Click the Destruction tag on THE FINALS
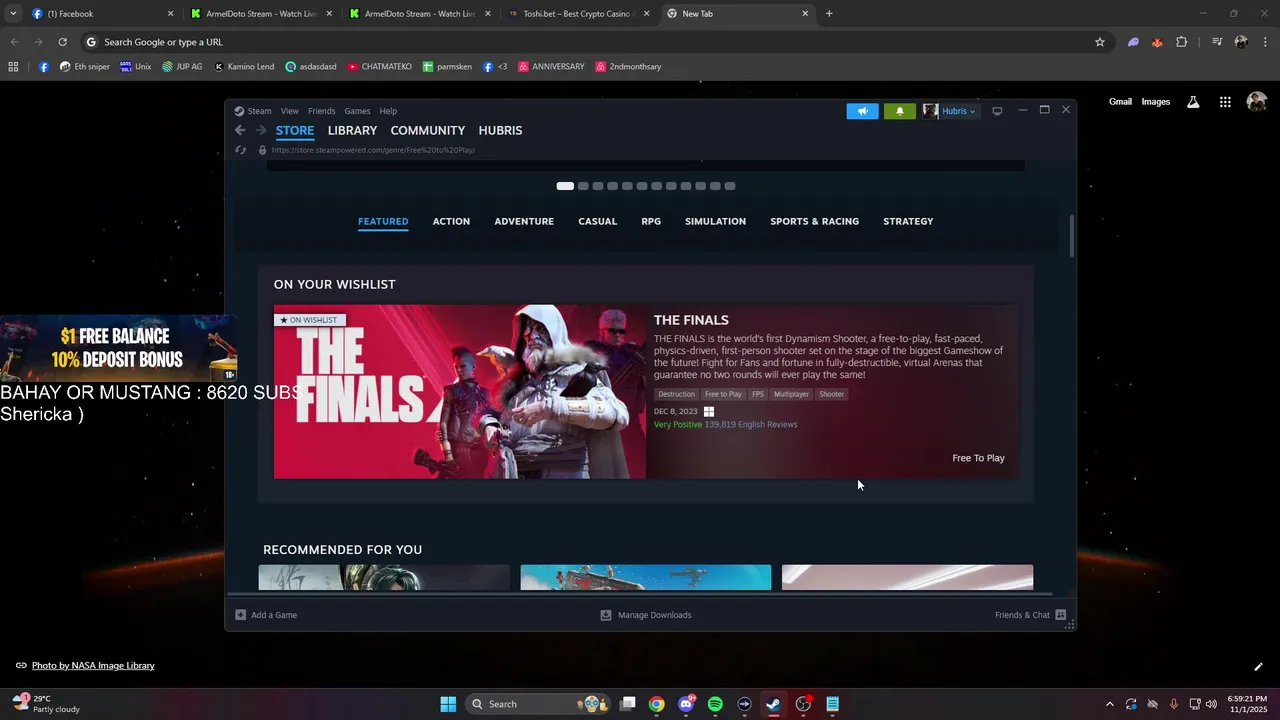 [x=676, y=394]
